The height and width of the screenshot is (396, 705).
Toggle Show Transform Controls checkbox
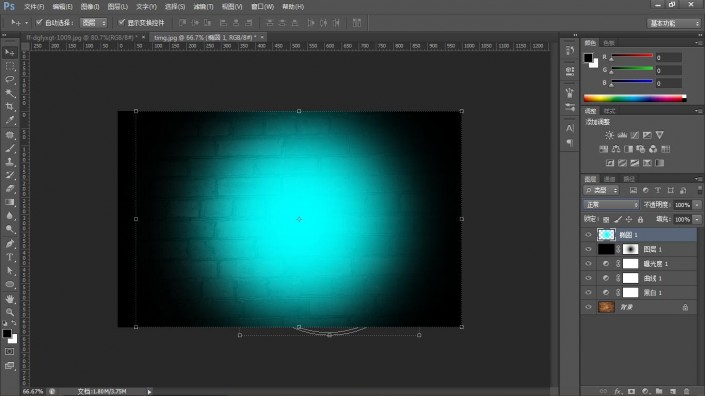pos(121,22)
